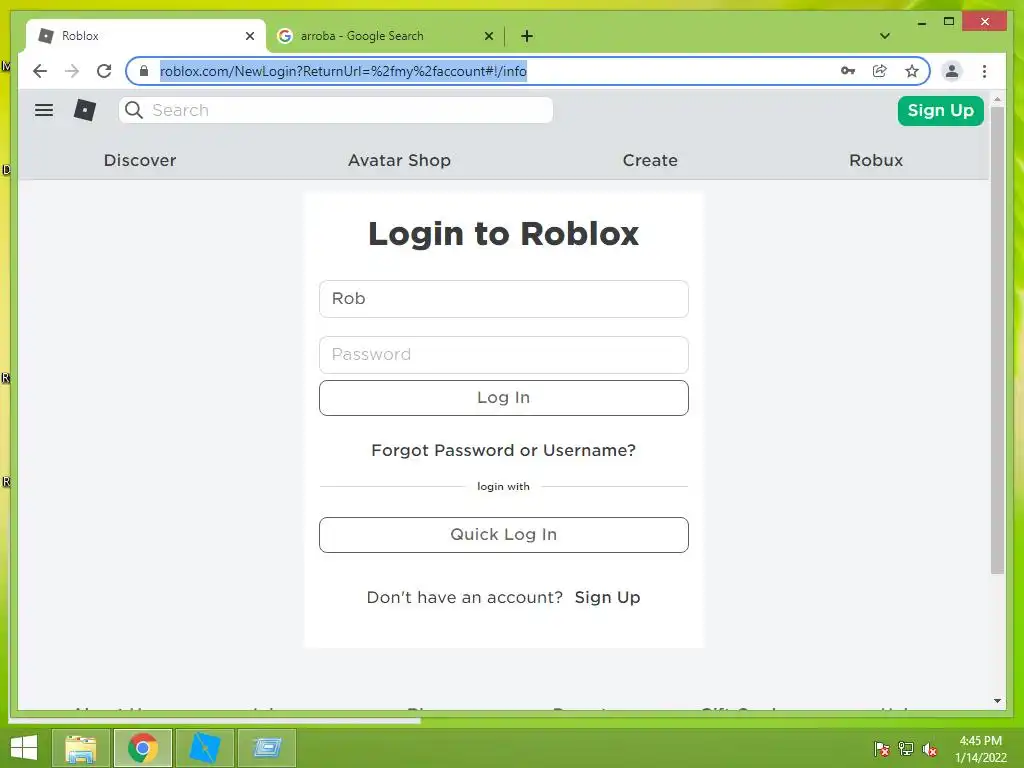Click the page vertical scrollbar thumb
The width and height of the screenshot is (1024, 768).
click(997, 340)
